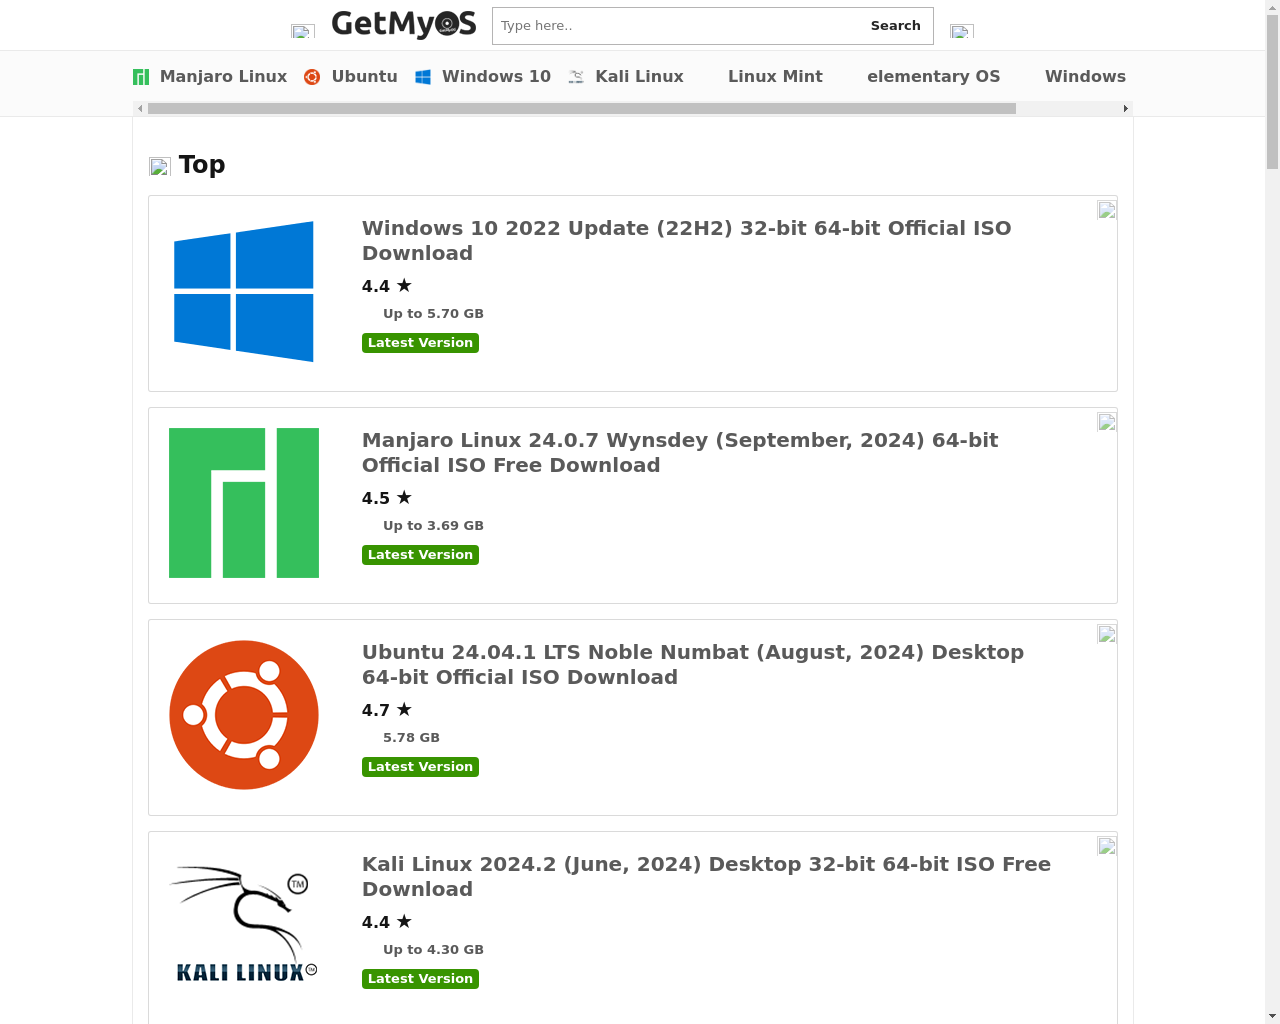Click the page's vertical scrollbar thumb

[1272, 92]
